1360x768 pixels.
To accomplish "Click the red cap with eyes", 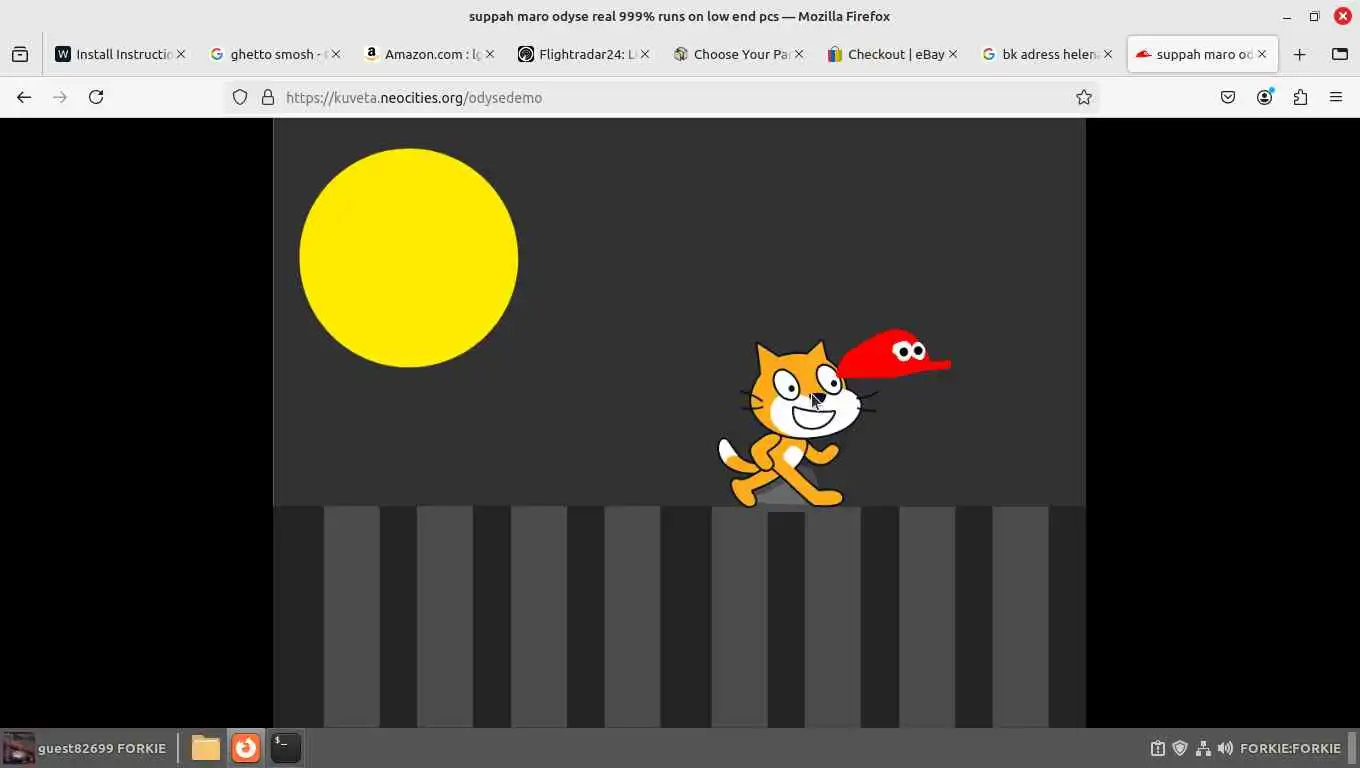I will click(893, 355).
